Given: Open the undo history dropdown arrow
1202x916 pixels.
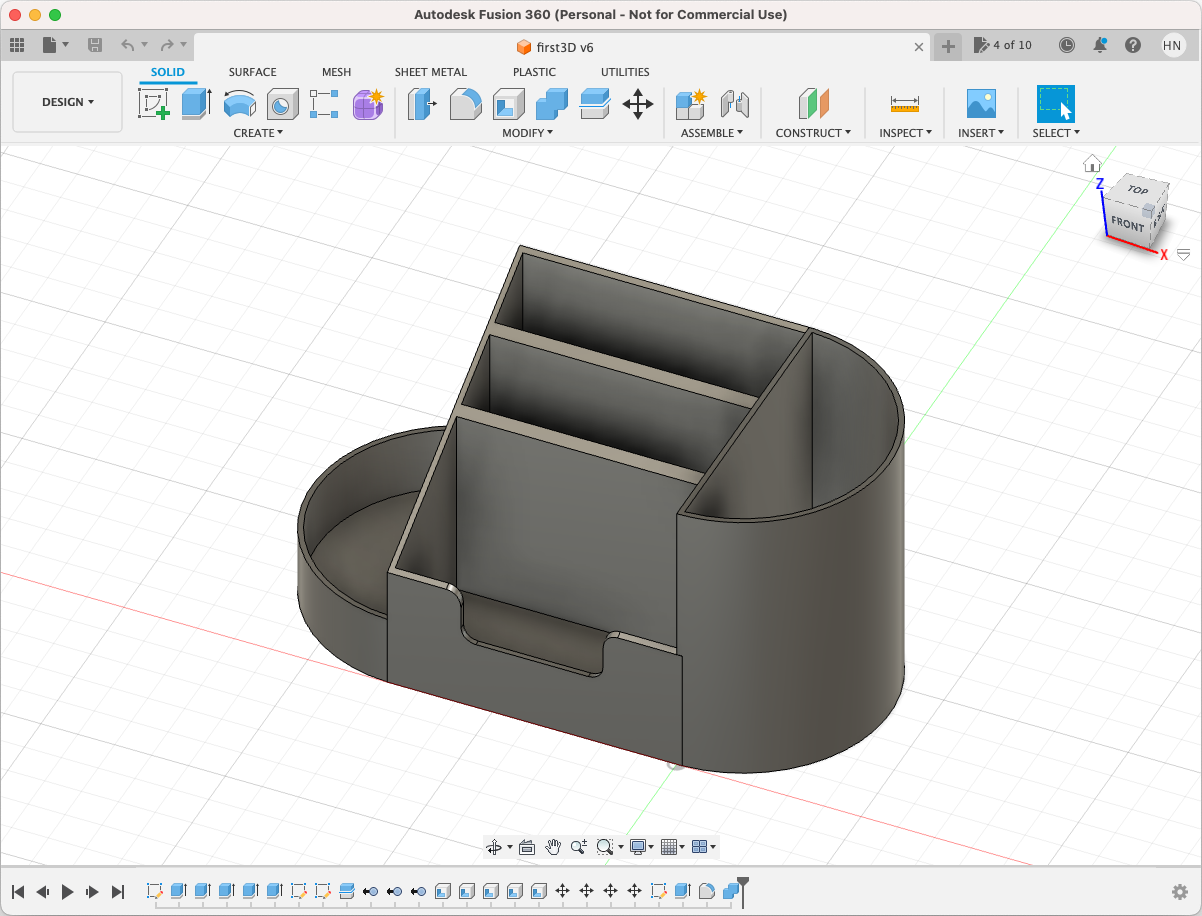Looking at the screenshot, I should [144, 45].
